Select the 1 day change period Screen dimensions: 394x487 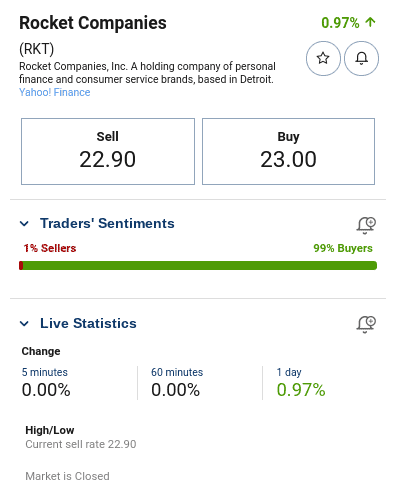[289, 372]
